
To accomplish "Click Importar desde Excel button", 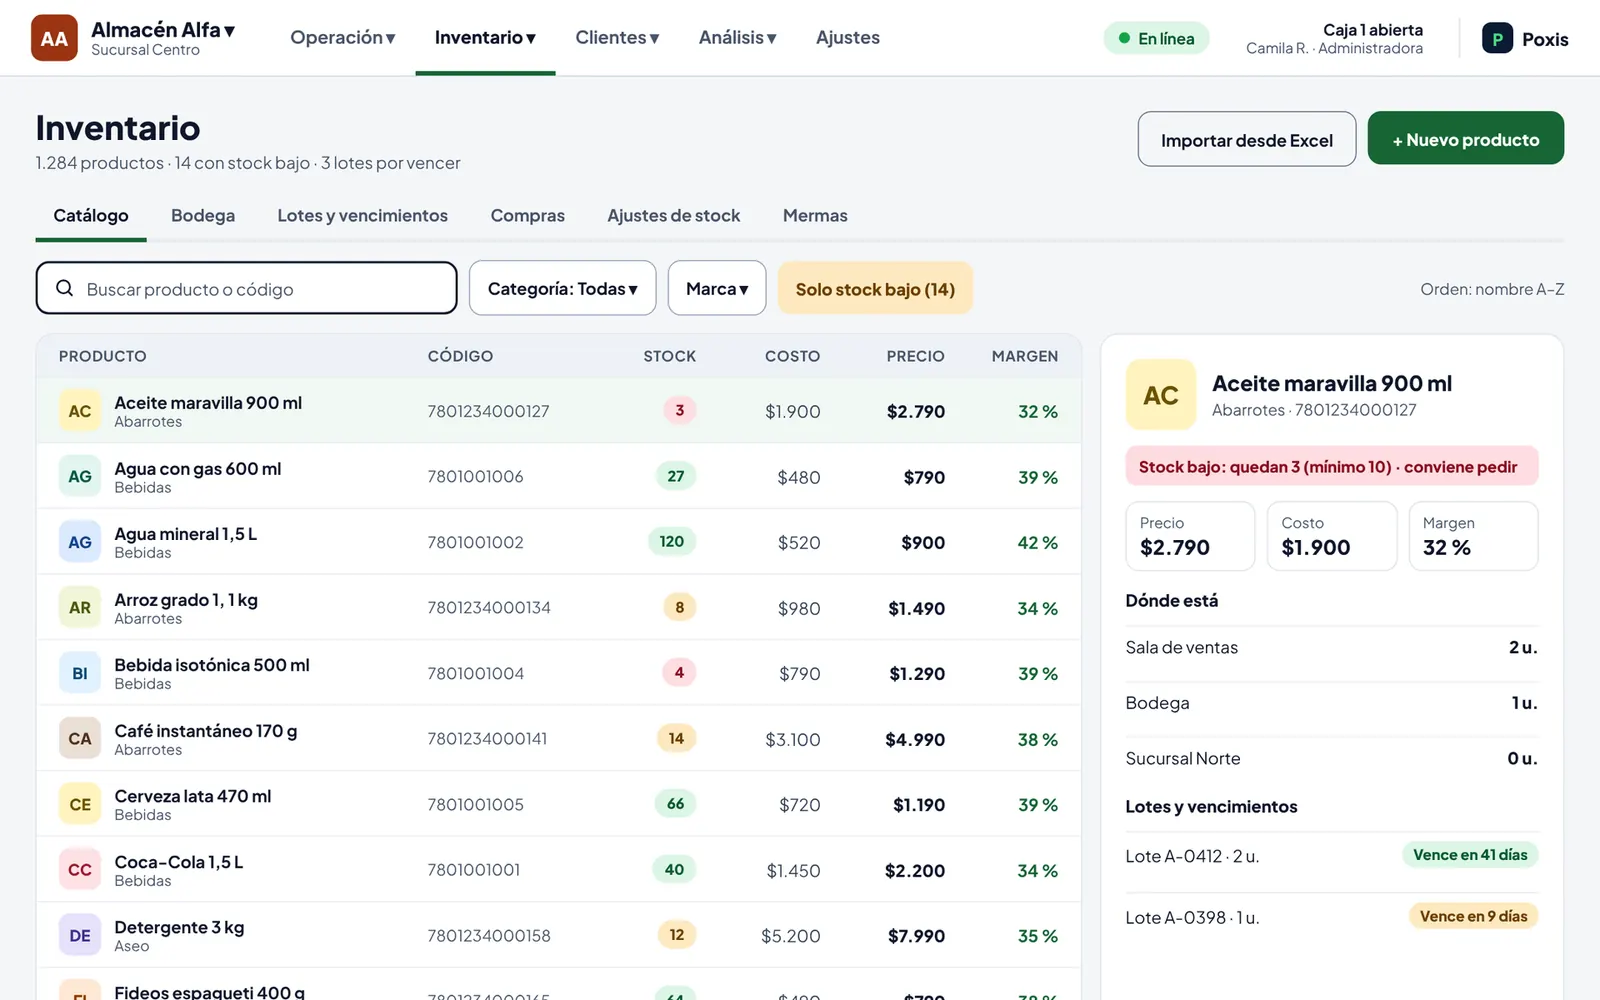I will 1247,139.
